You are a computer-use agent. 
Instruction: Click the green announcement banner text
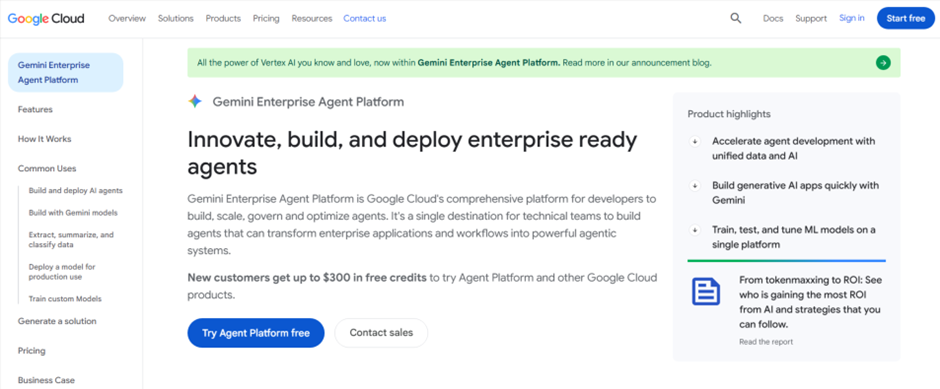454,62
